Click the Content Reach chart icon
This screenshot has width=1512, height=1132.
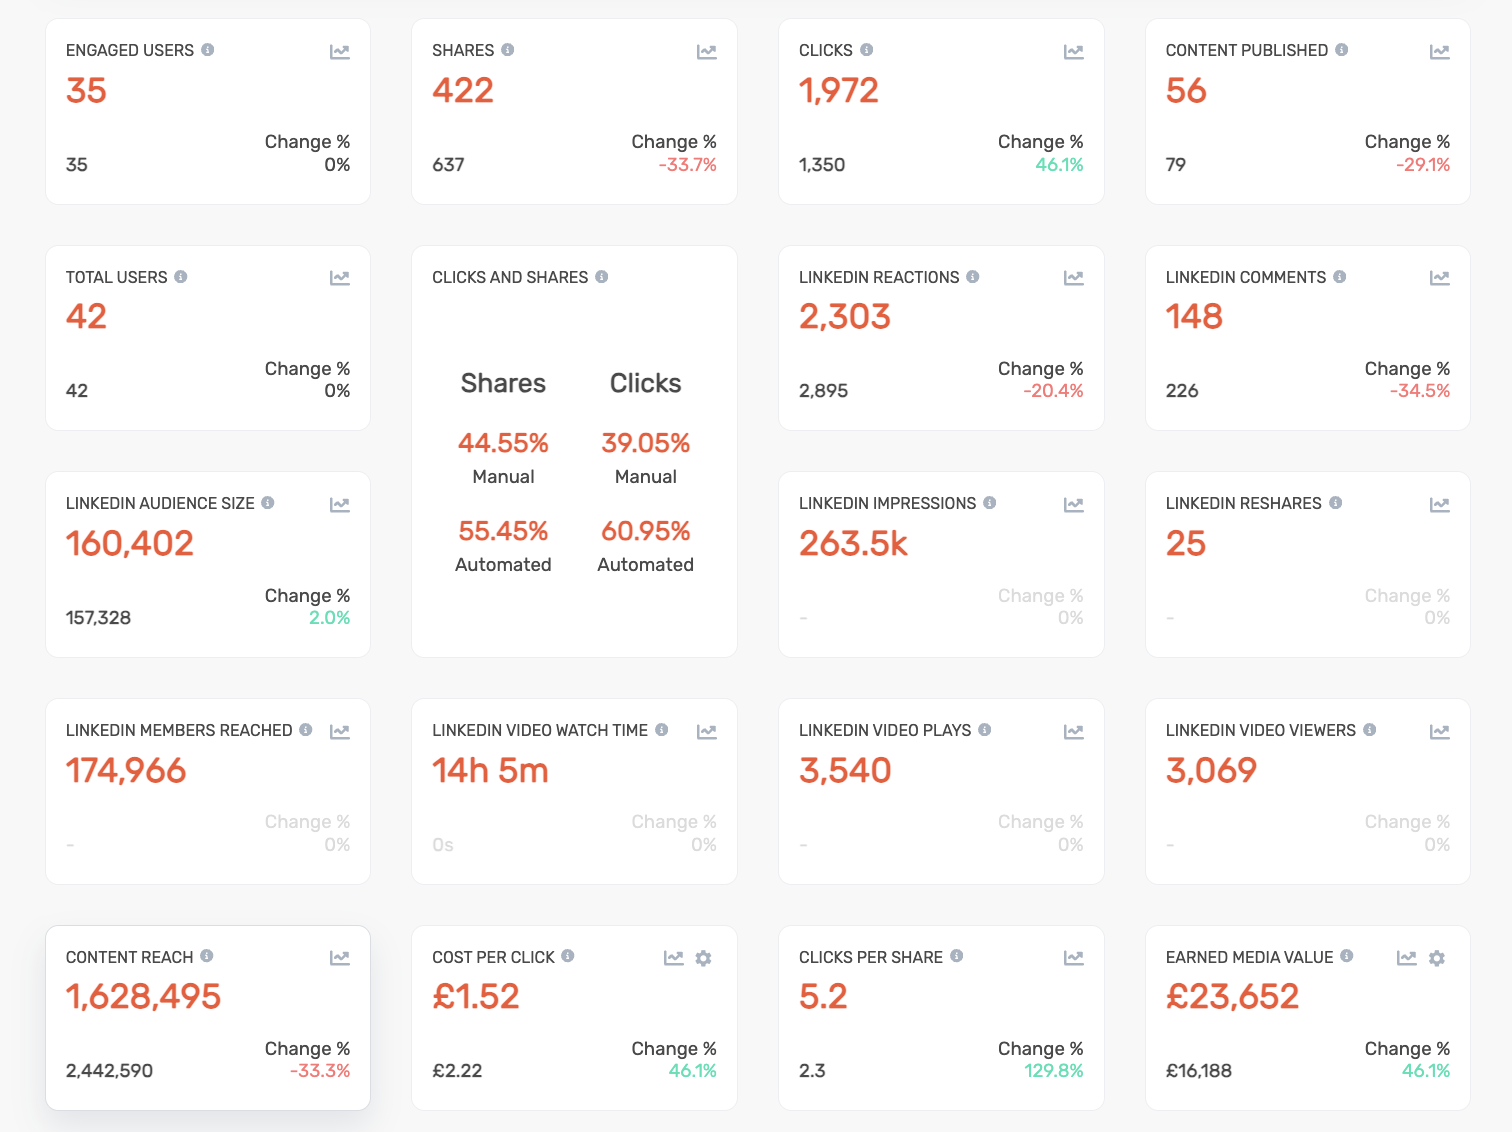(340, 958)
